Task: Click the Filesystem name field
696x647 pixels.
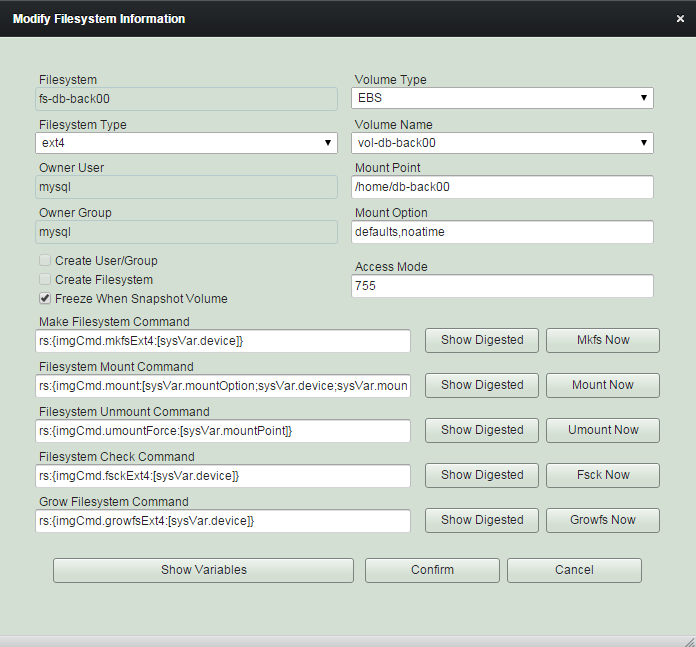Action: 186,99
